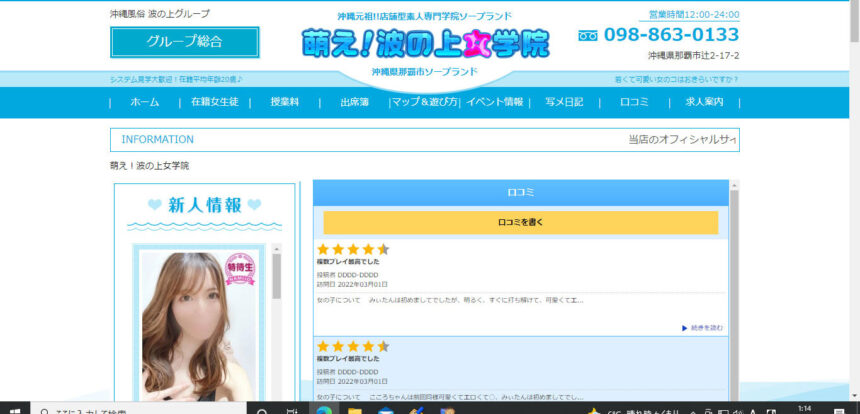Click the scrolling text 当店のオフィシャルサイ
Image resolution: width=860 pixels, height=414 pixels.
[682, 140]
